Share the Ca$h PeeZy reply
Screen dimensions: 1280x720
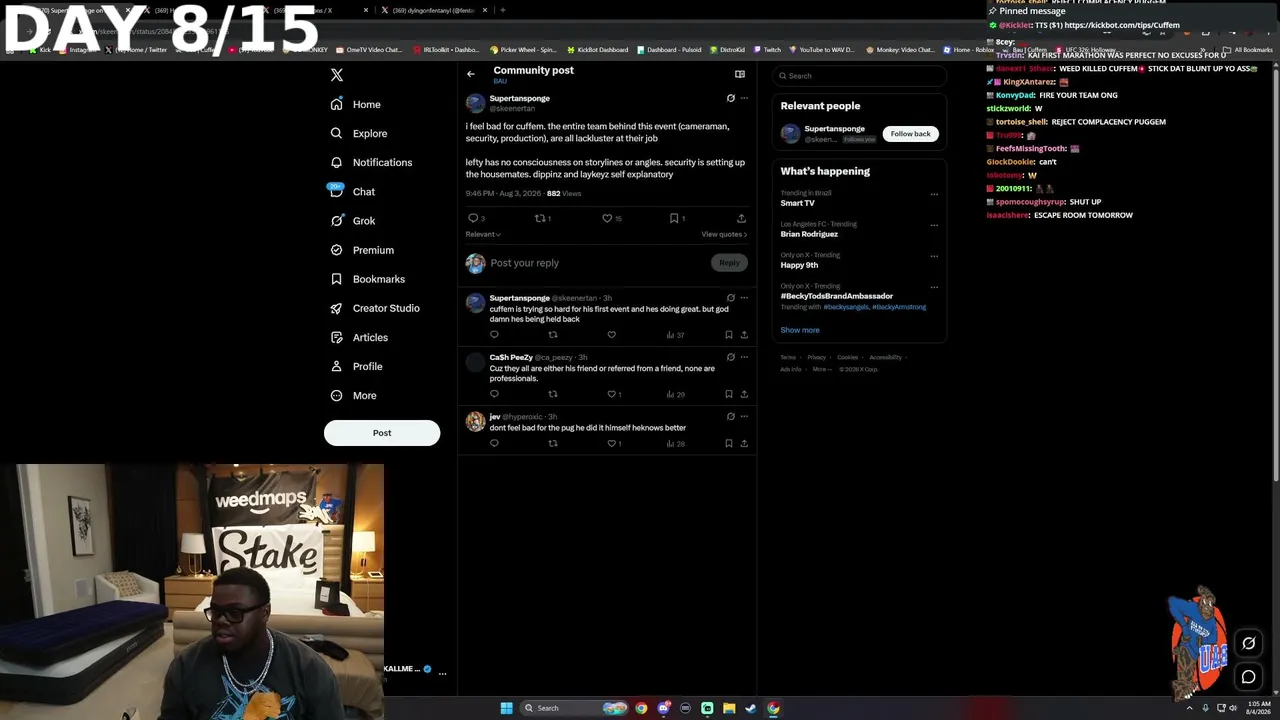point(744,394)
